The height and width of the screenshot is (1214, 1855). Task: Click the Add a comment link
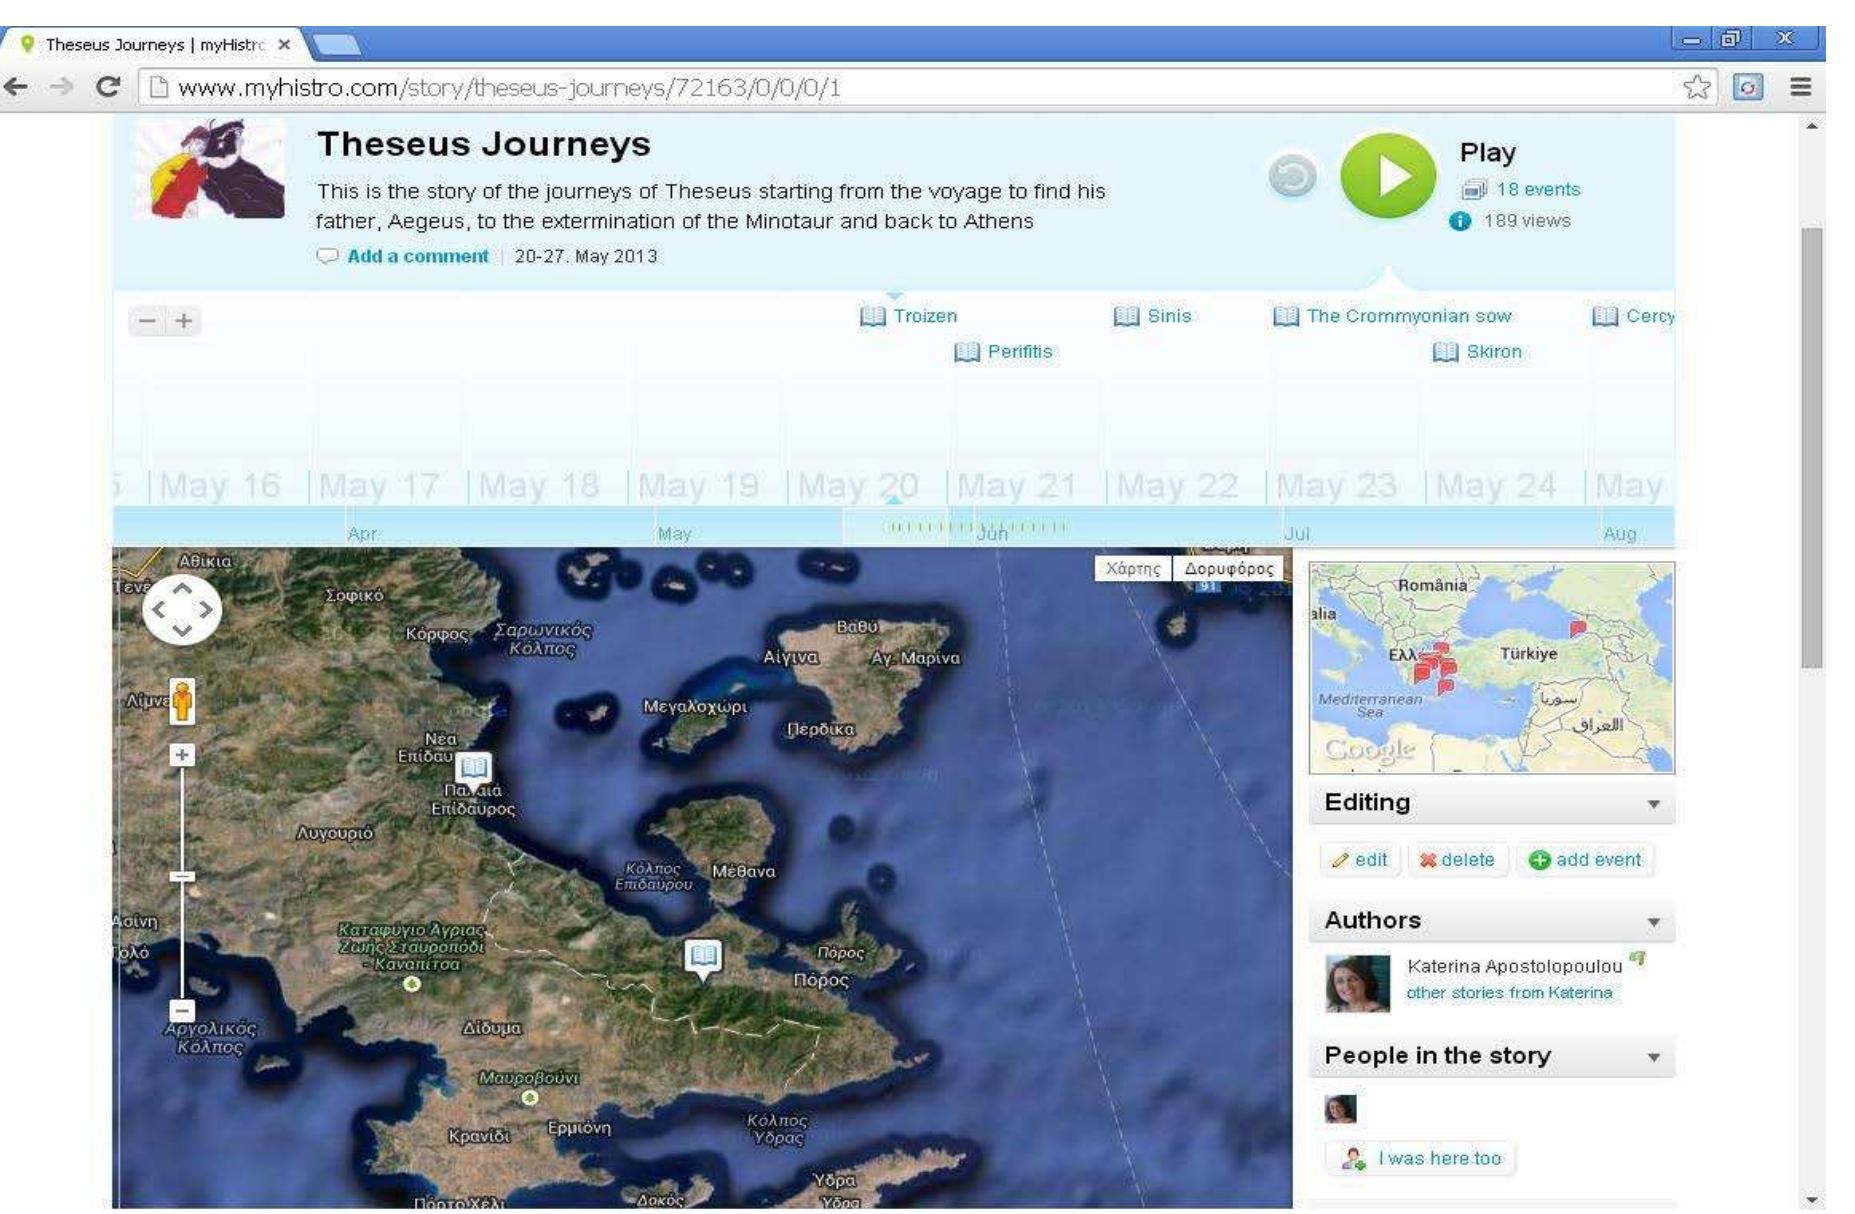(419, 256)
